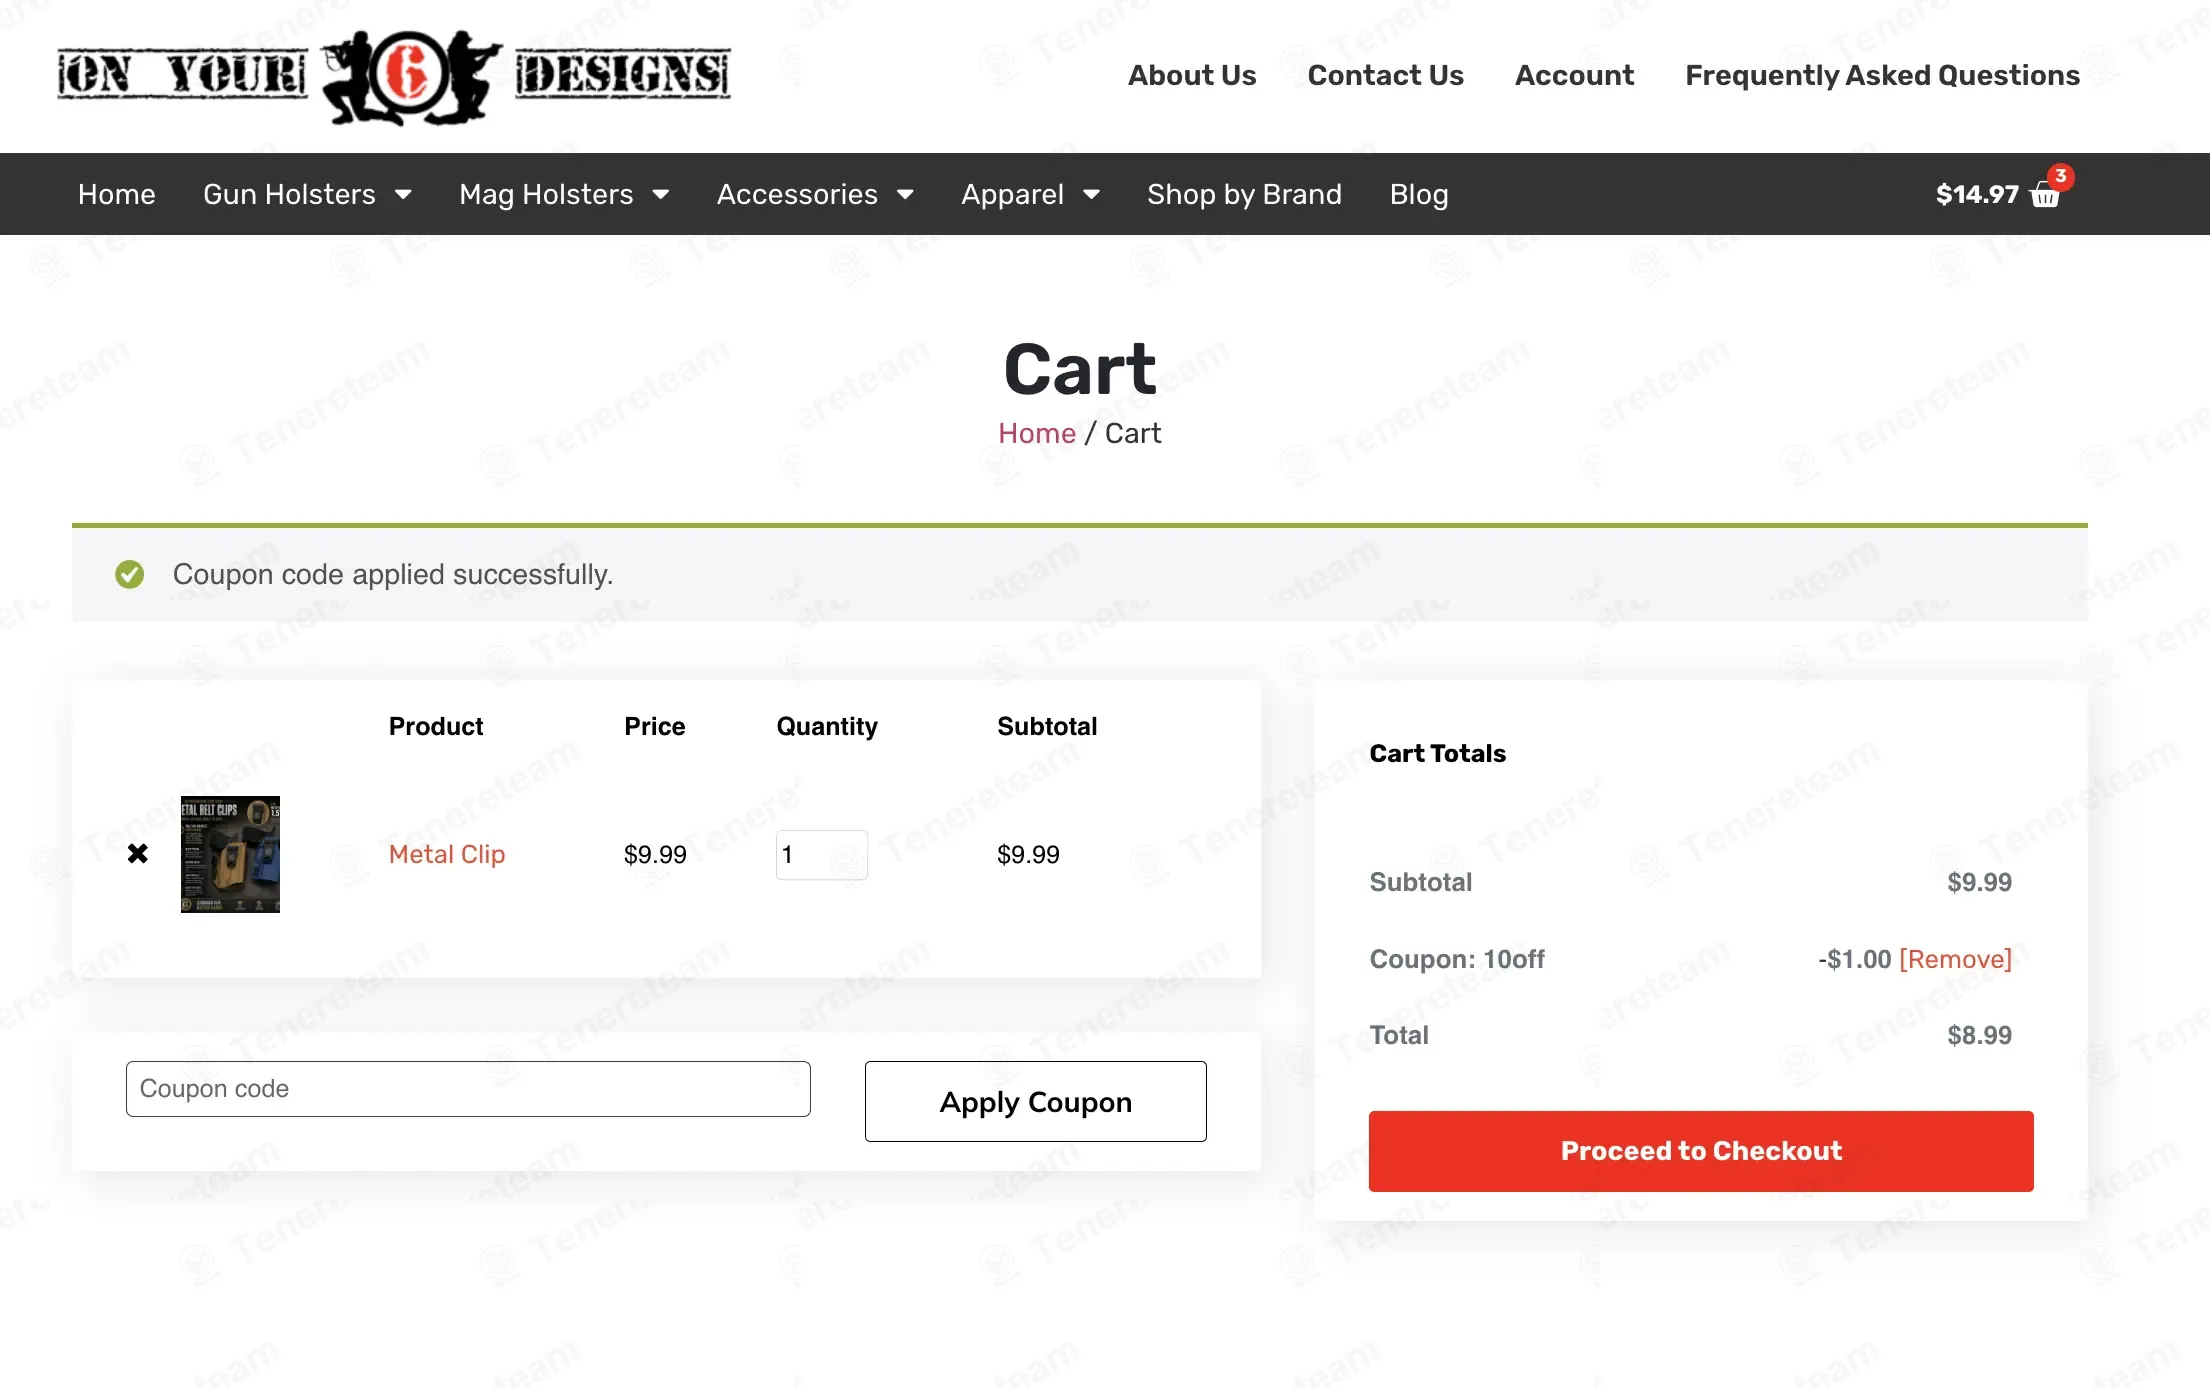2210x1388 pixels.
Task: Open the Metal Clip product link
Action: tap(447, 854)
